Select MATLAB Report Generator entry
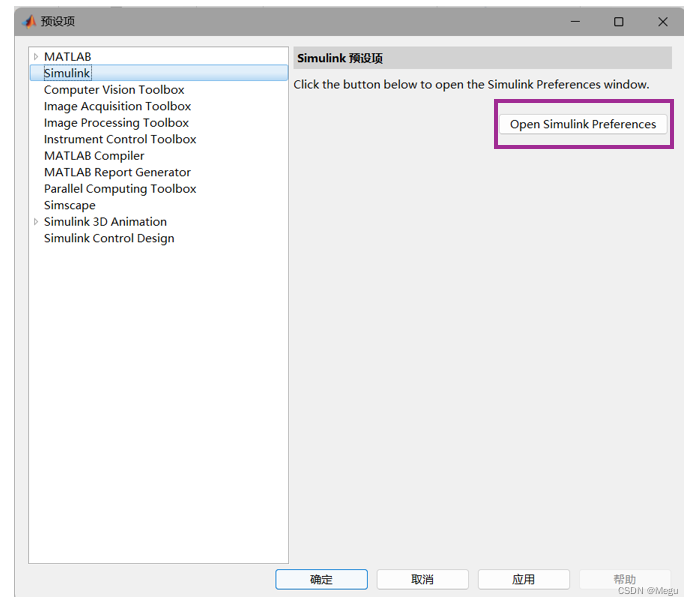693x605 pixels. point(118,172)
